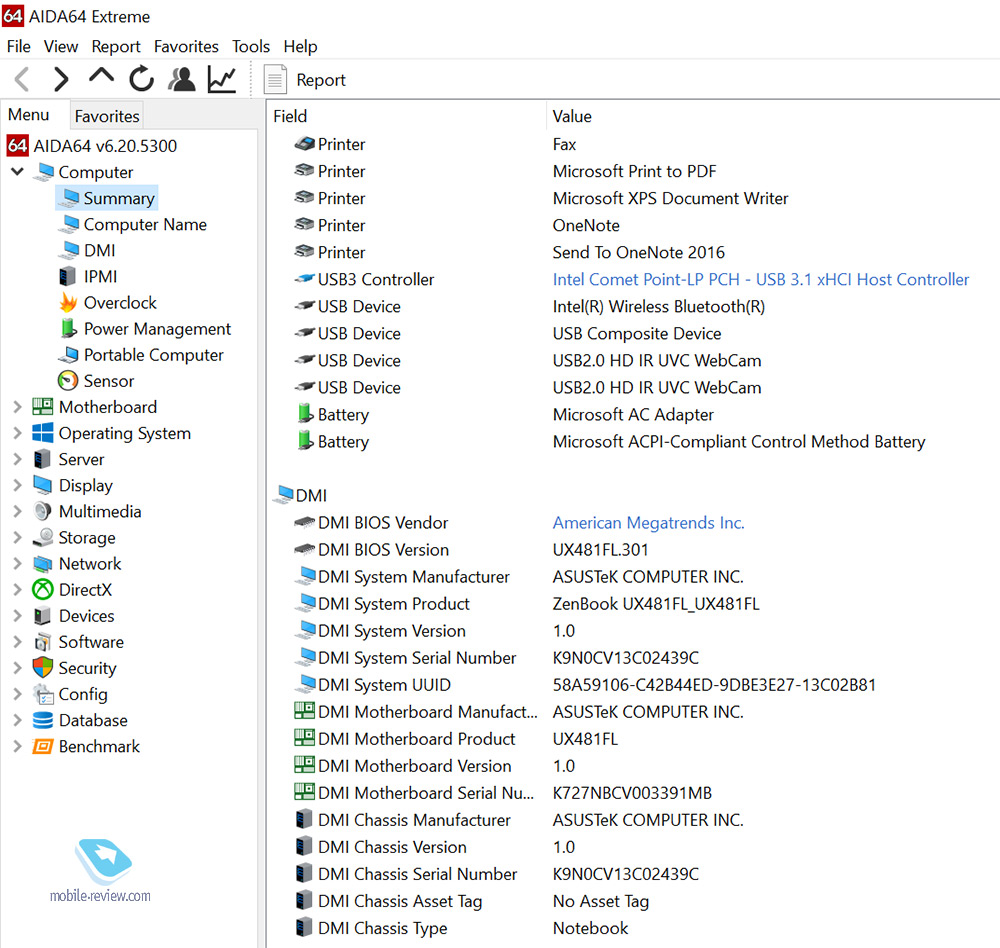The height and width of the screenshot is (948, 1000).
Task: Click the Forward navigation arrow
Action: (61, 79)
